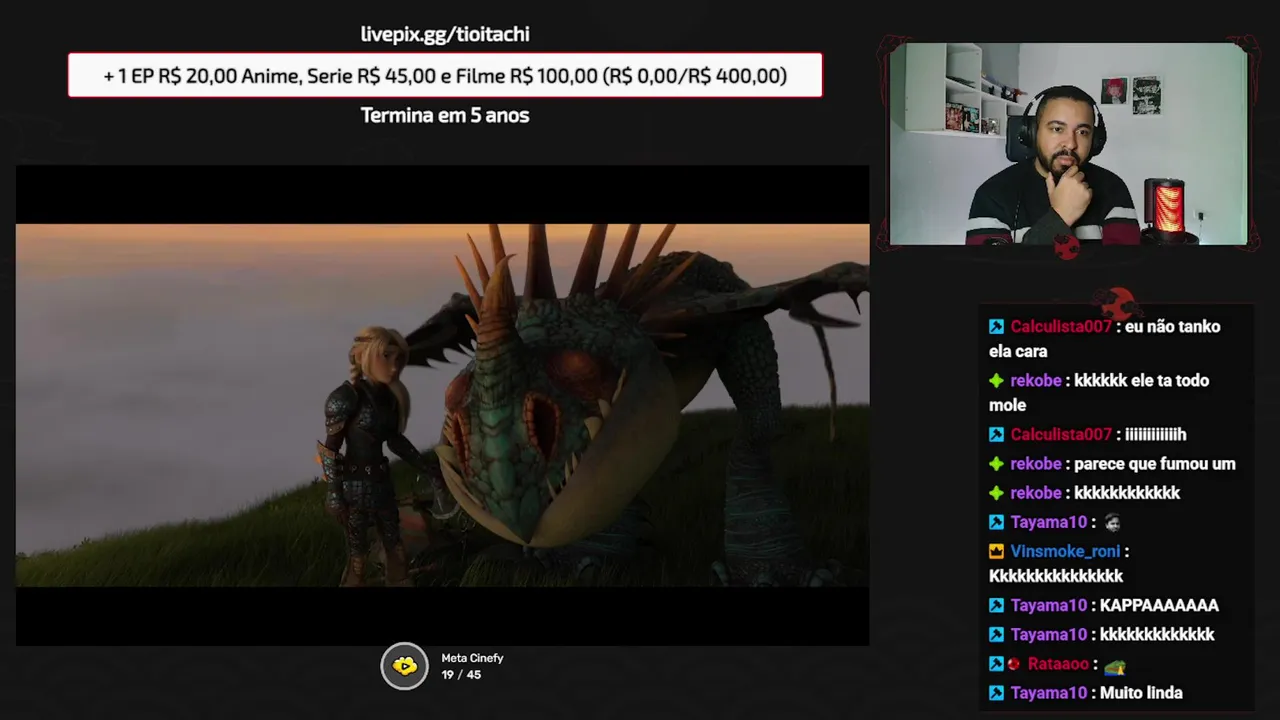Image resolution: width=1280 pixels, height=720 pixels.
Task: Click the 'parece que fumou um' message text
Action: (x=1155, y=464)
